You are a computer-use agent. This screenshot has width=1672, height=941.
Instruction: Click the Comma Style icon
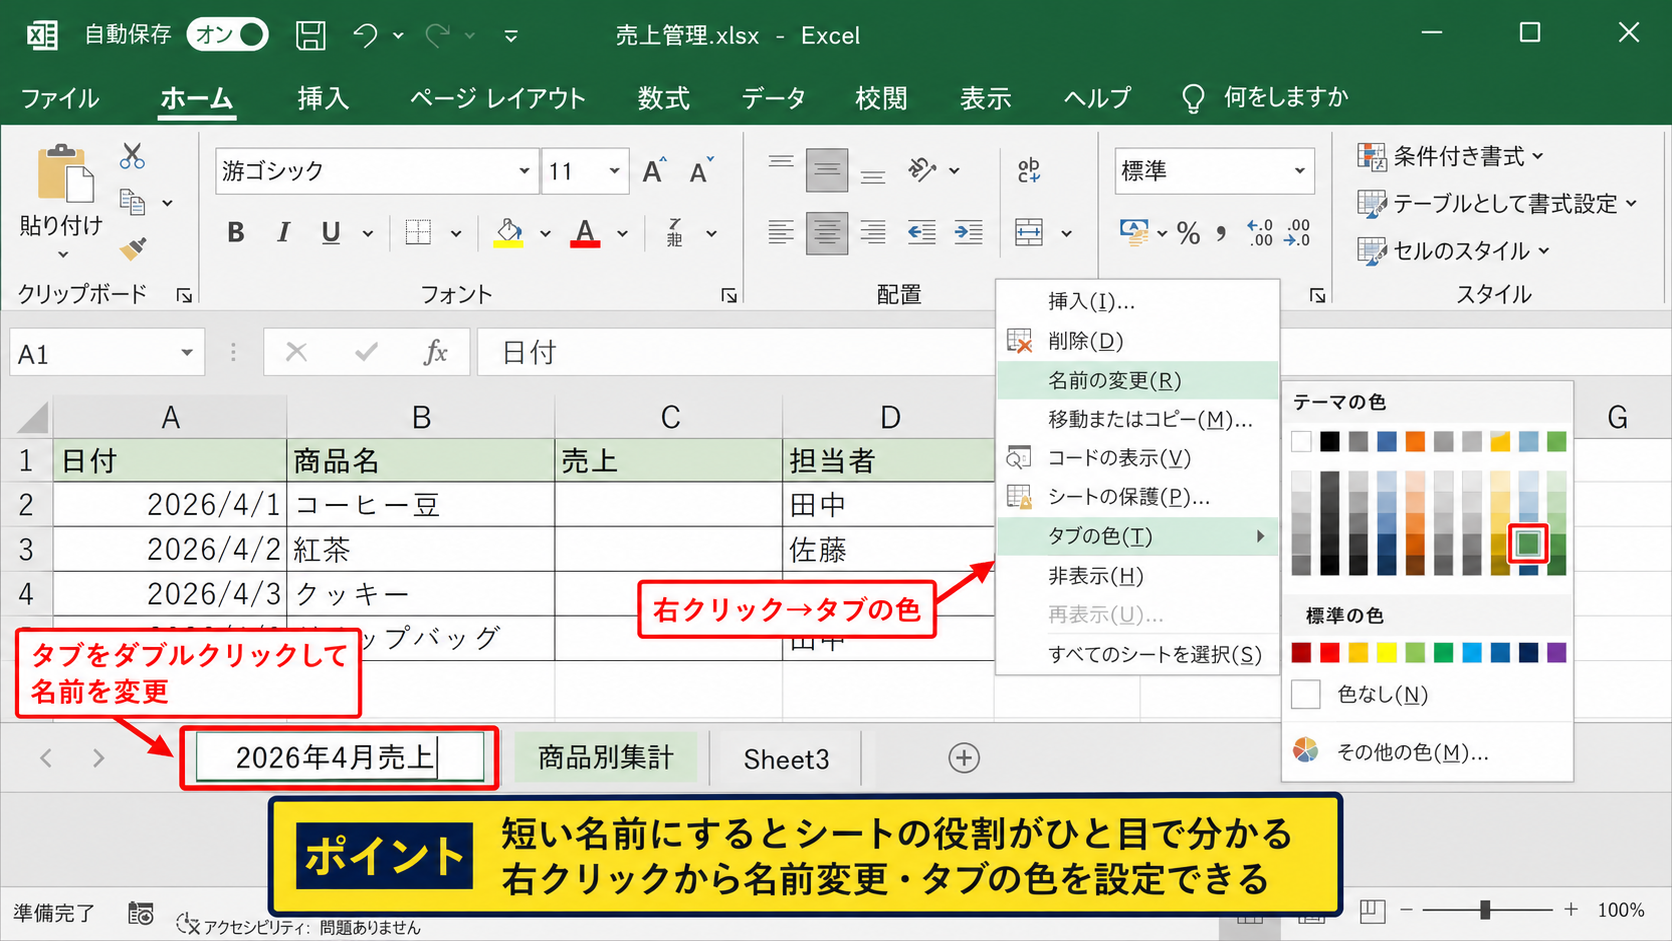[x=1221, y=234]
